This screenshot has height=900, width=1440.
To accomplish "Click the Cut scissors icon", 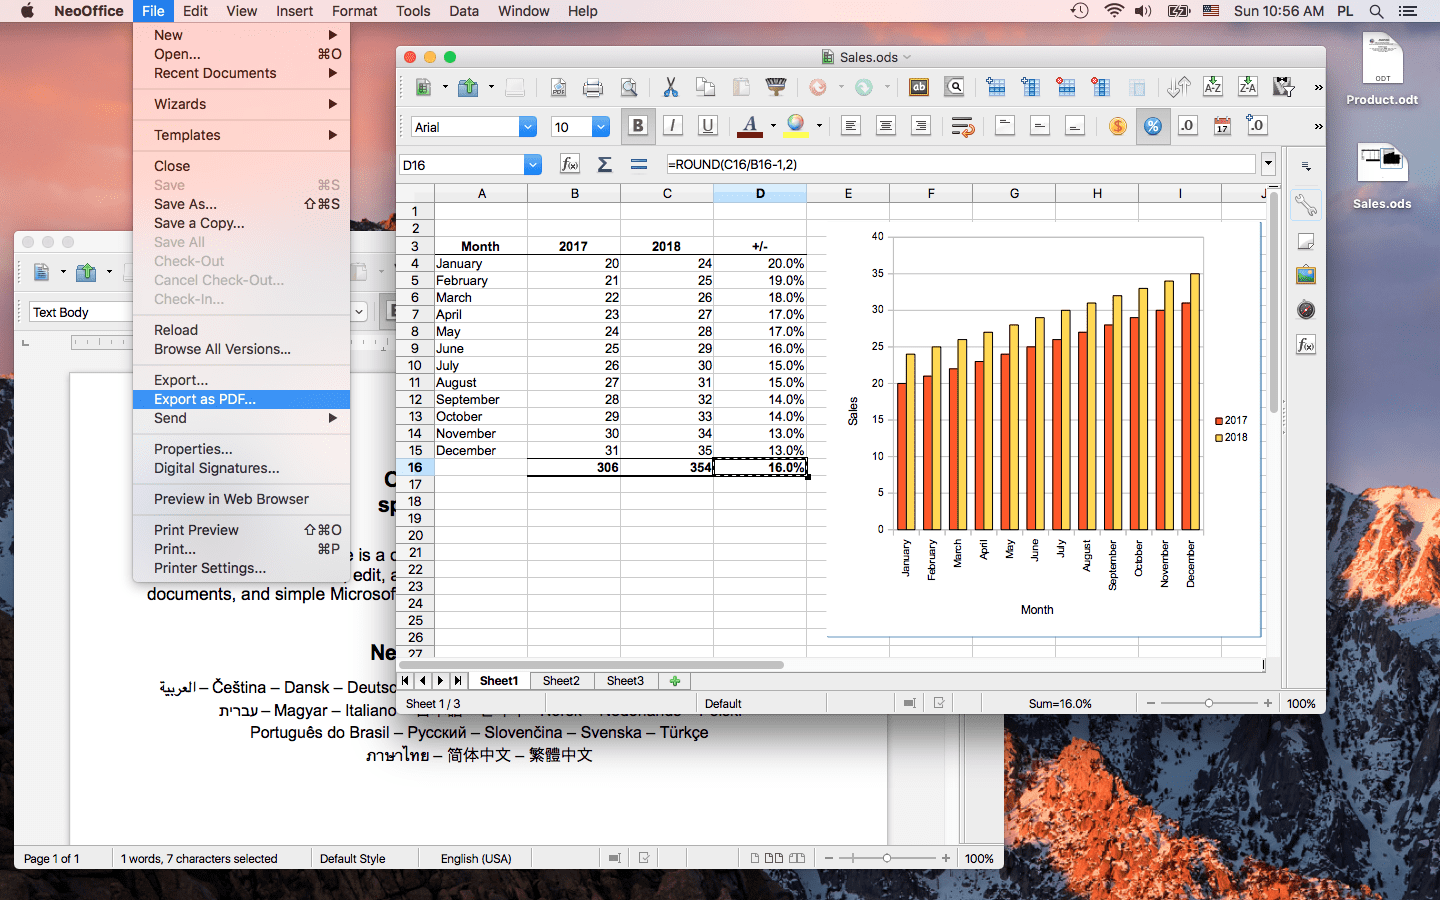I will pyautogui.click(x=670, y=88).
